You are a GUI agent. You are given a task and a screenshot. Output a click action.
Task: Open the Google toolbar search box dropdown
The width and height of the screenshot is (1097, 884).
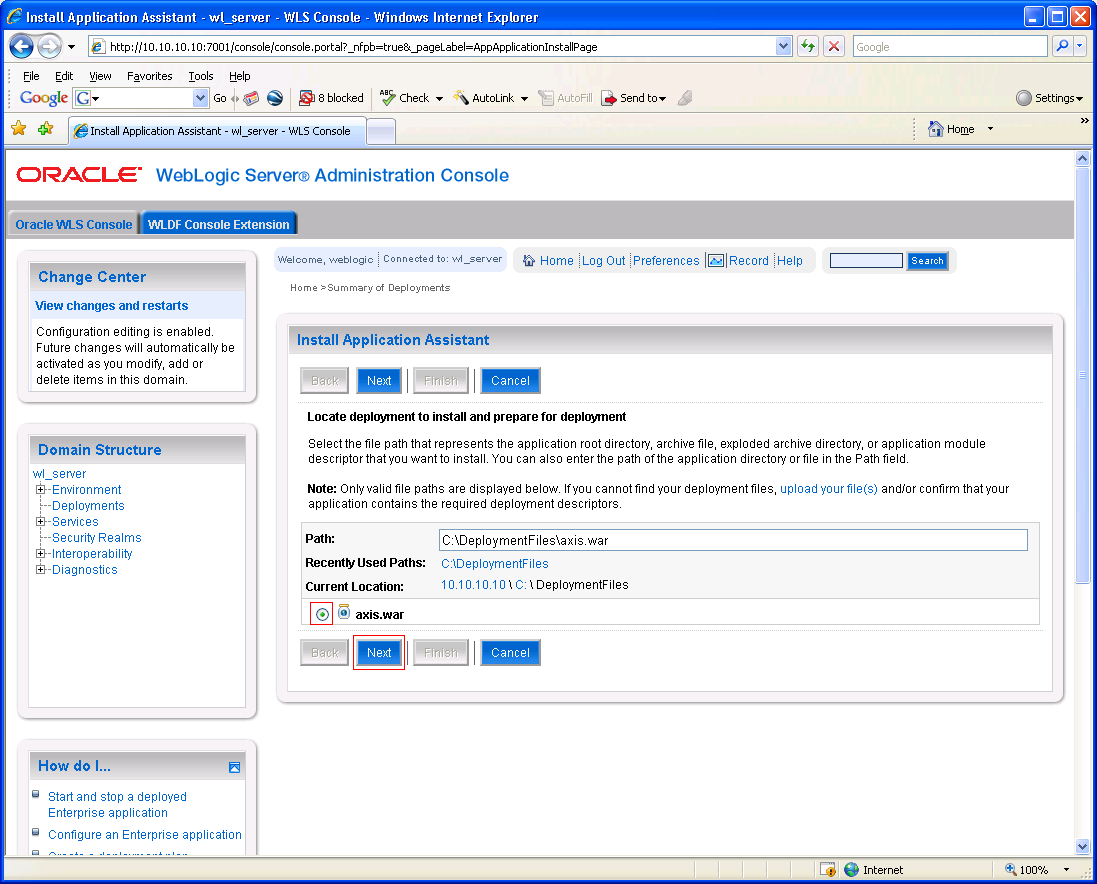click(201, 98)
